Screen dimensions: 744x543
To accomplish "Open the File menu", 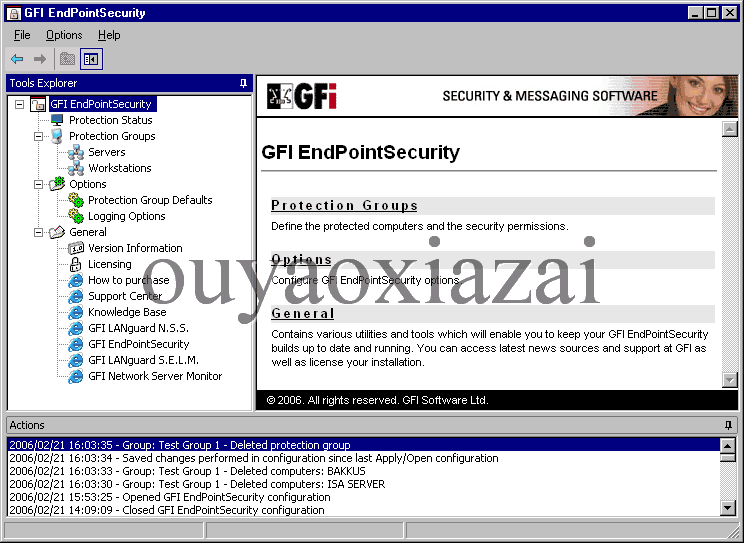I will [22, 35].
